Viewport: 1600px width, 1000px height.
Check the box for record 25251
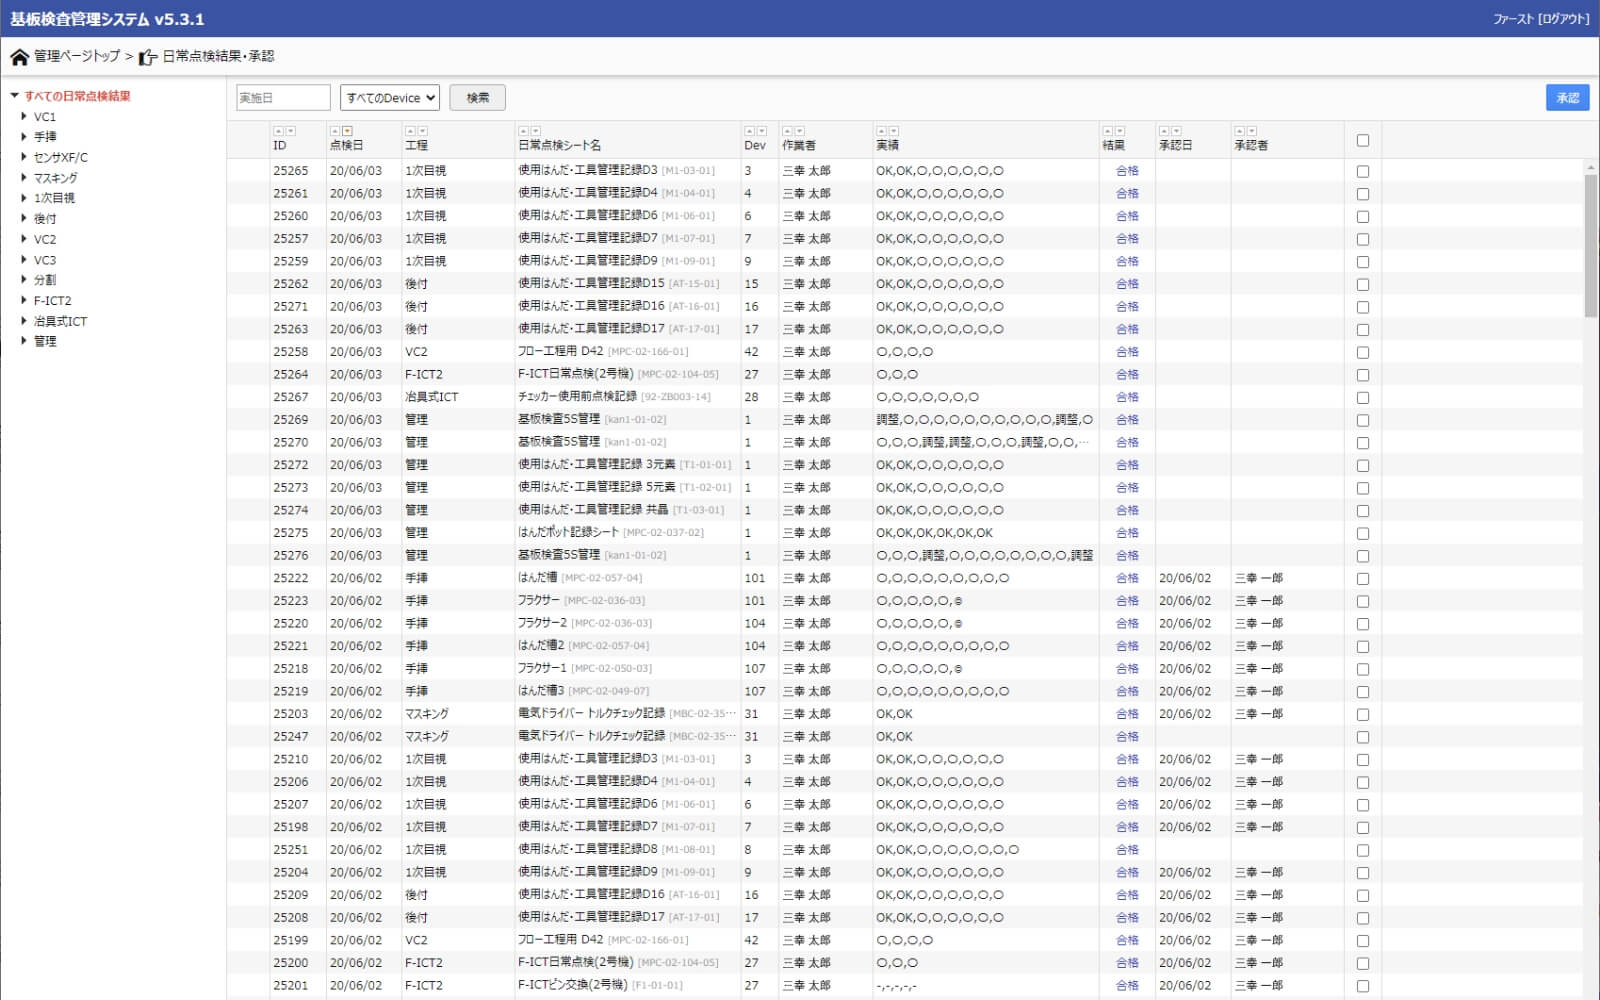tap(1362, 850)
